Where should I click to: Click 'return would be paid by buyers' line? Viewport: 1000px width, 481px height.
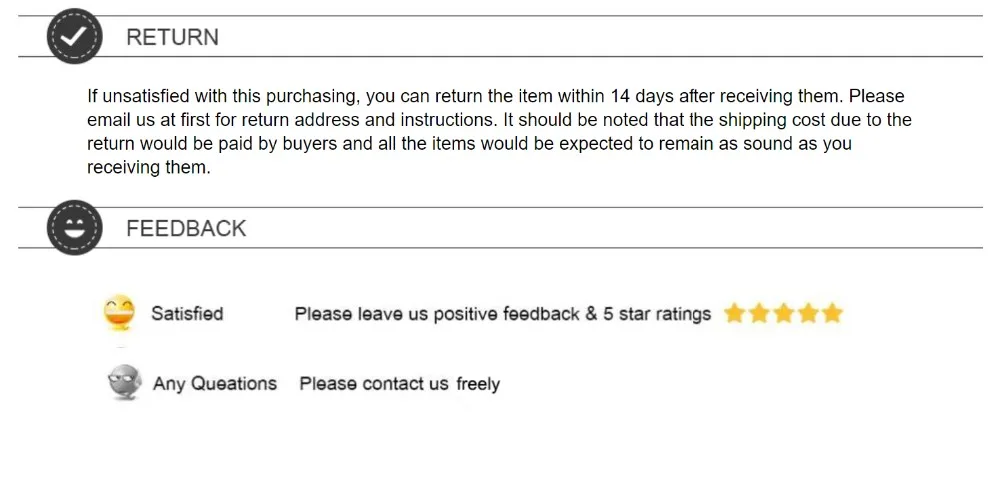[x=469, y=144]
